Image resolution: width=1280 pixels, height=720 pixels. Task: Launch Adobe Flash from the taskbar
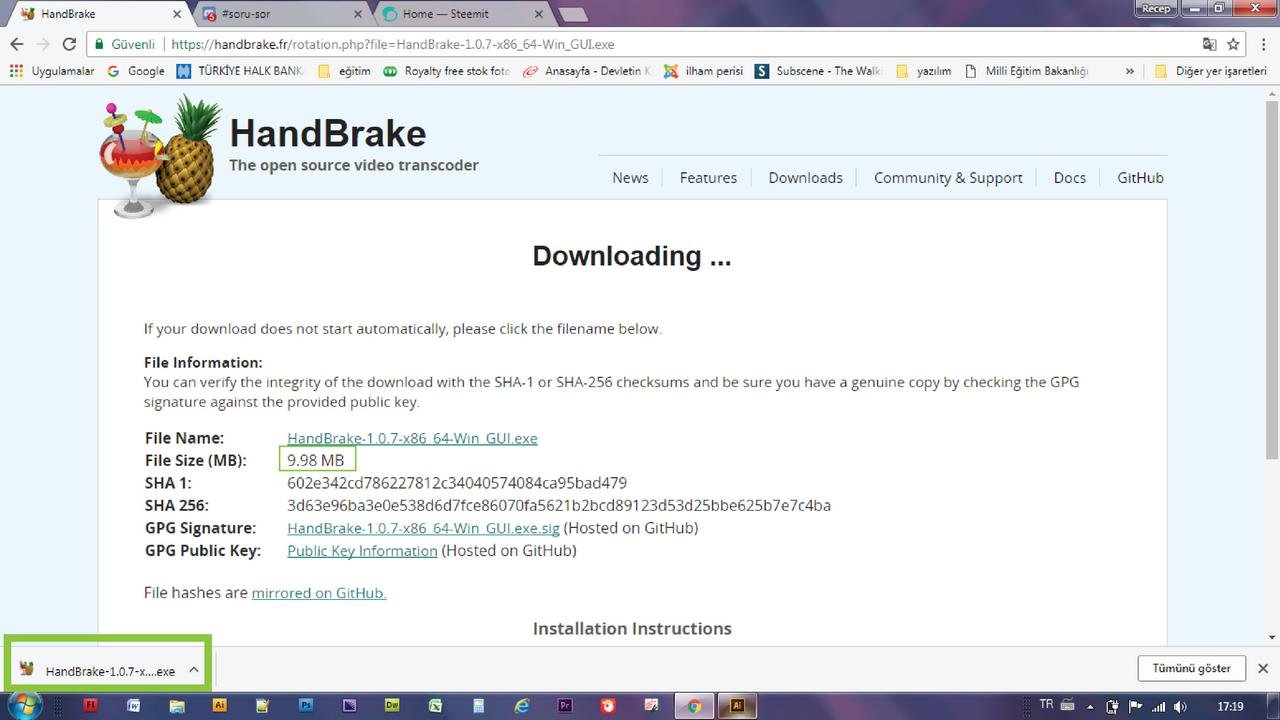(91, 705)
